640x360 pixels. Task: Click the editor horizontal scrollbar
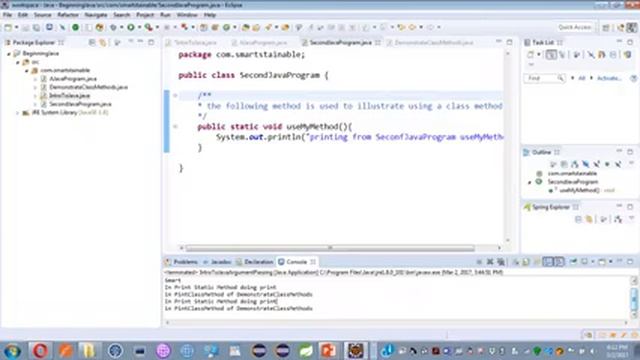tap(330, 248)
